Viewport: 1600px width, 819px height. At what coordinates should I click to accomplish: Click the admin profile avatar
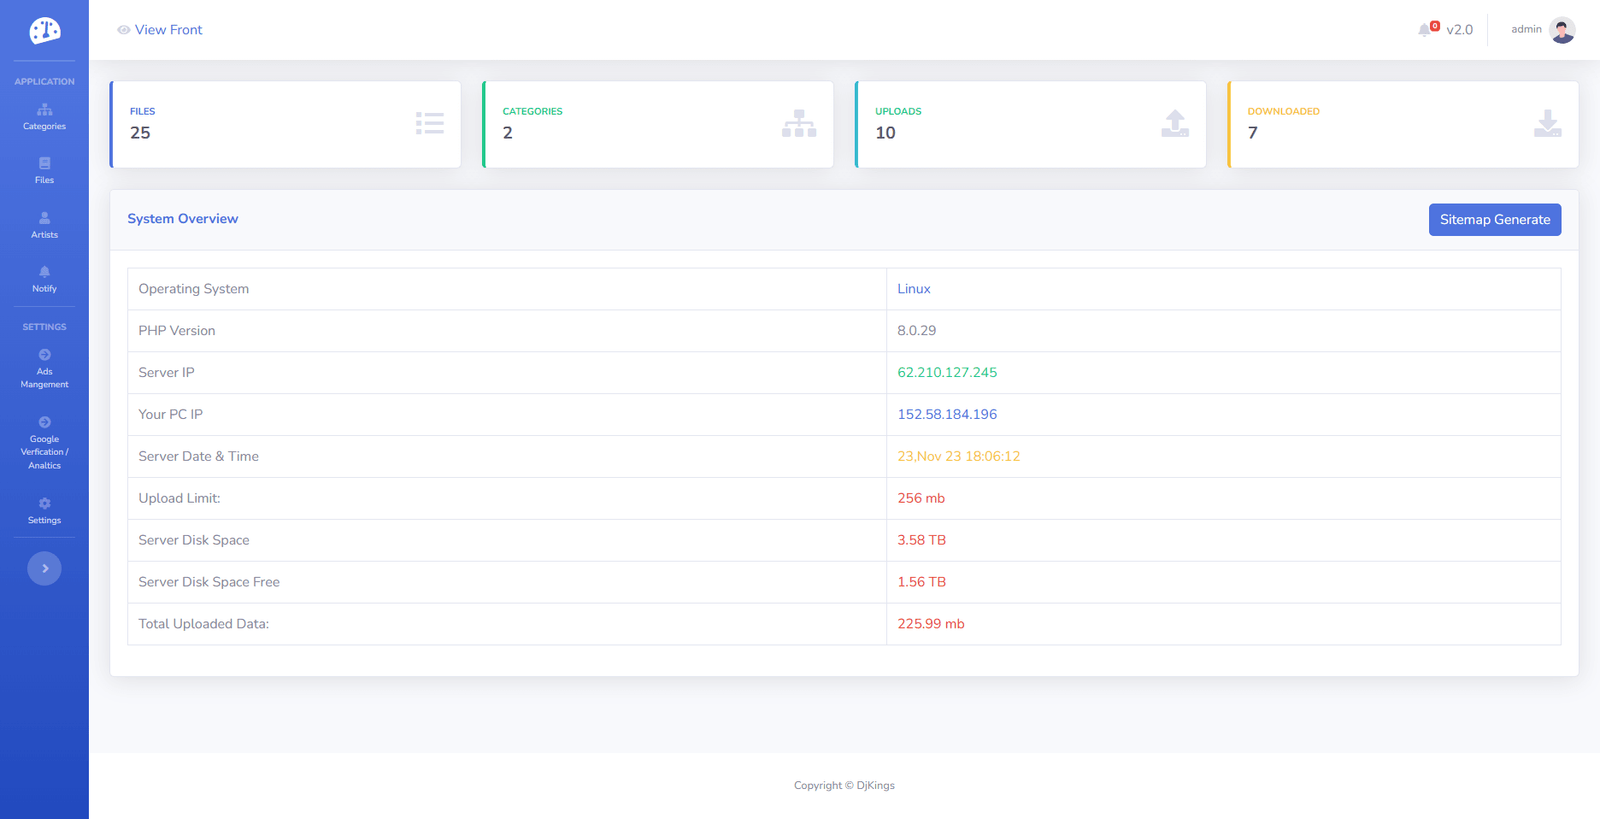pos(1562,30)
